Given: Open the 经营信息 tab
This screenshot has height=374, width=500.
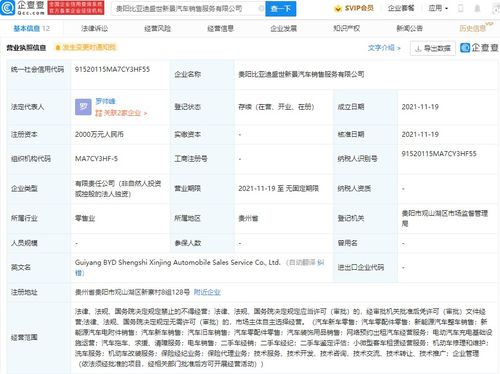Looking at the screenshot, I should click(x=220, y=29).
